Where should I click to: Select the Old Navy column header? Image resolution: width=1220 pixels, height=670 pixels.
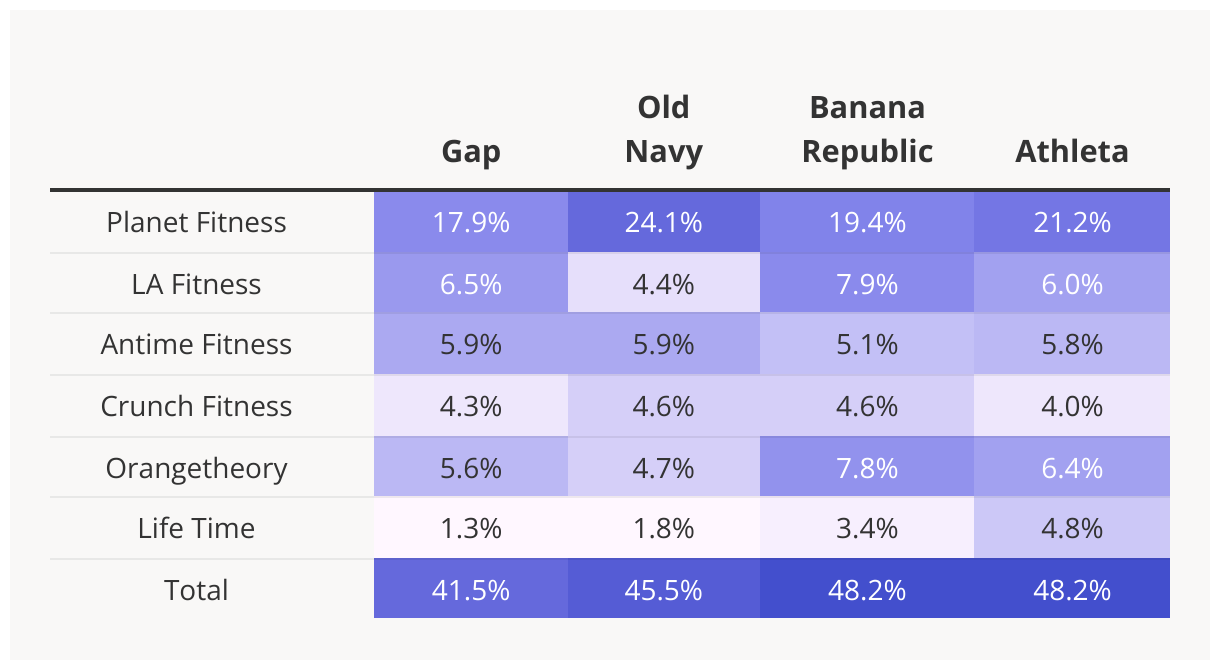[664, 129]
